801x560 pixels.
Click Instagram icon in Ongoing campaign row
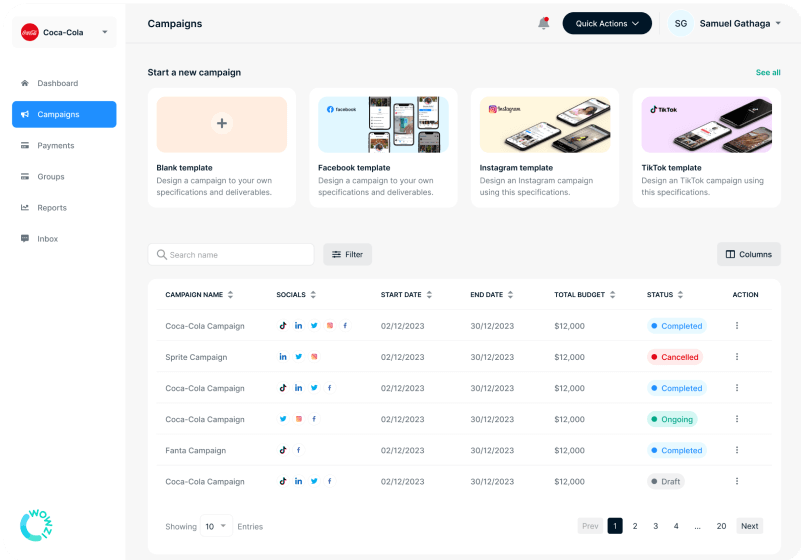coord(299,419)
